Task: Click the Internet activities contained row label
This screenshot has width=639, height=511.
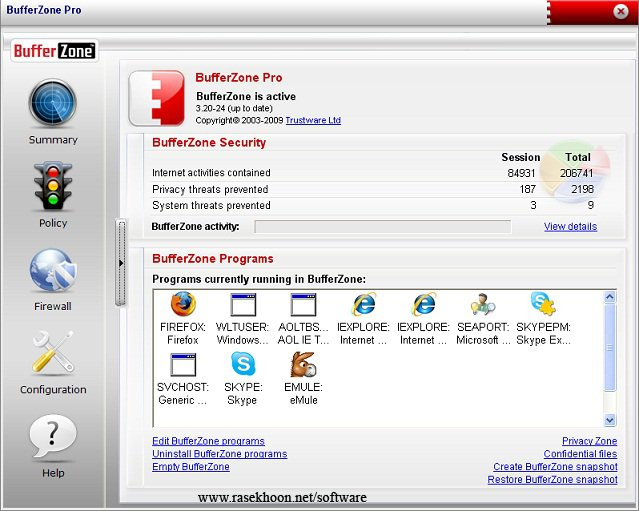Action: click(211, 173)
